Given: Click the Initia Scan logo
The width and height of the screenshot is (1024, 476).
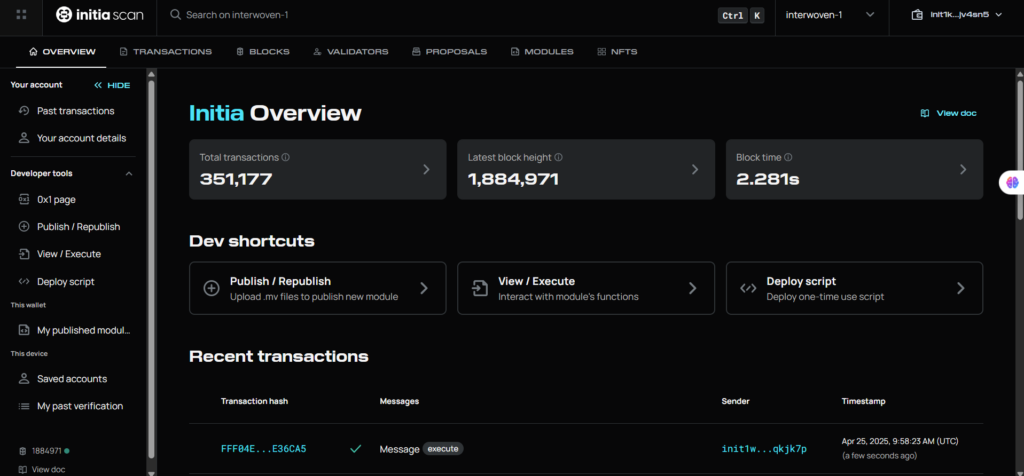Looking at the screenshot, I should (x=99, y=14).
